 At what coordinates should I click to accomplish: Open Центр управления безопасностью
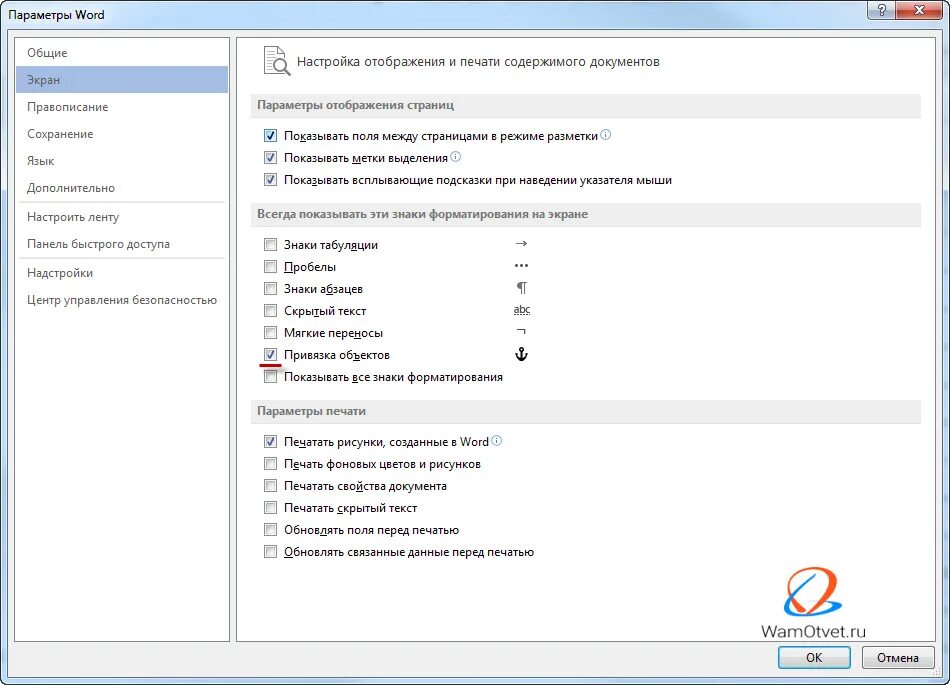(122, 300)
